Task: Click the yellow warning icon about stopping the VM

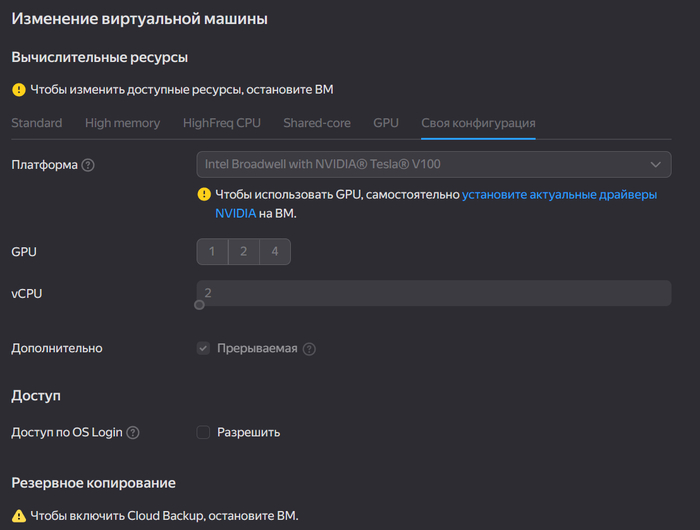Action: (x=19, y=90)
